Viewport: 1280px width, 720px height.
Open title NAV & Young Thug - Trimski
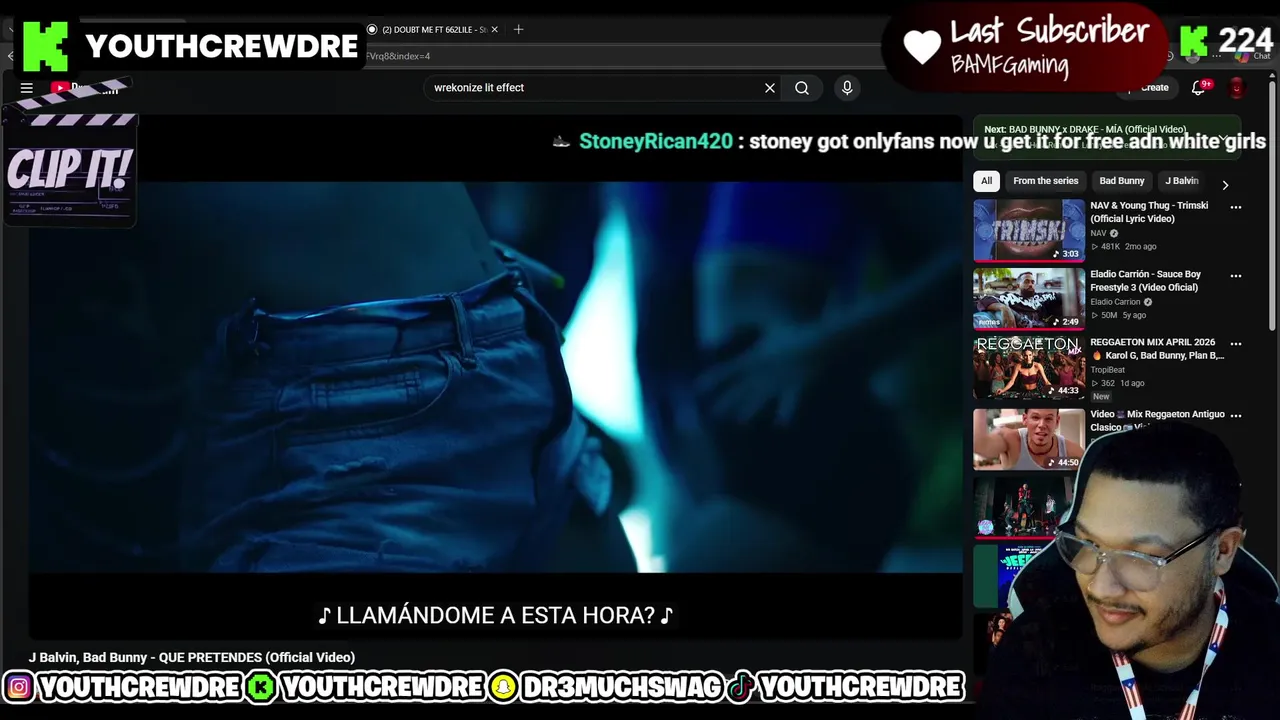[x=1149, y=212]
